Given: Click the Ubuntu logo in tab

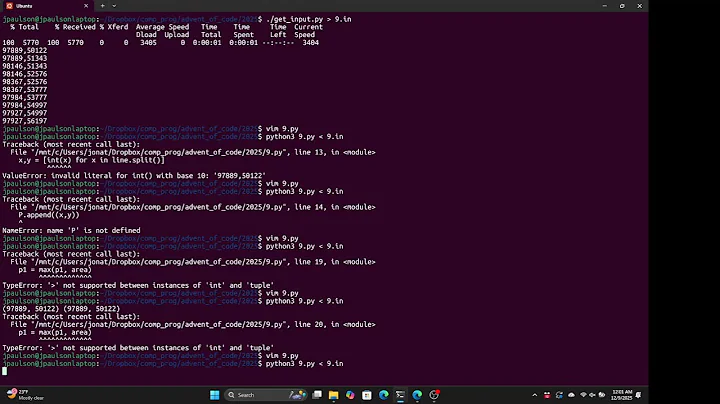Looking at the screenshot, I should tap(9, 6).
